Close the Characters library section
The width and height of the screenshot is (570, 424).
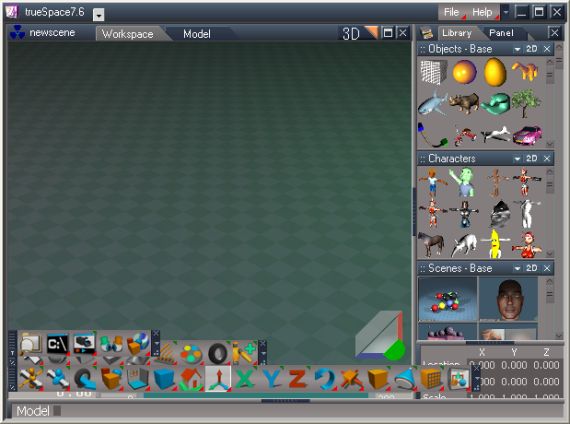[547, 159]
